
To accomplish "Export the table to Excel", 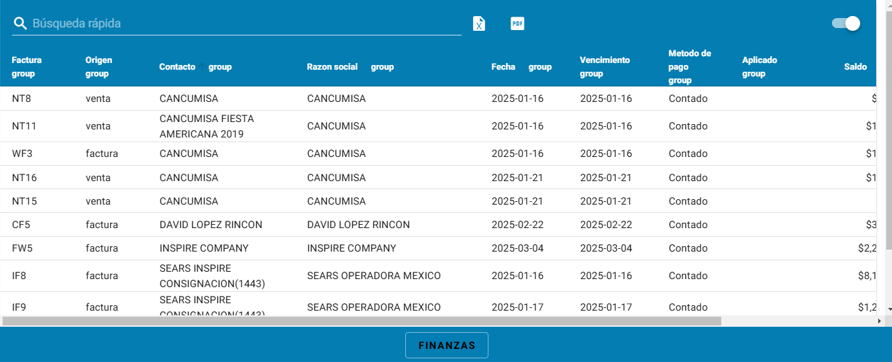I will 480,24.
